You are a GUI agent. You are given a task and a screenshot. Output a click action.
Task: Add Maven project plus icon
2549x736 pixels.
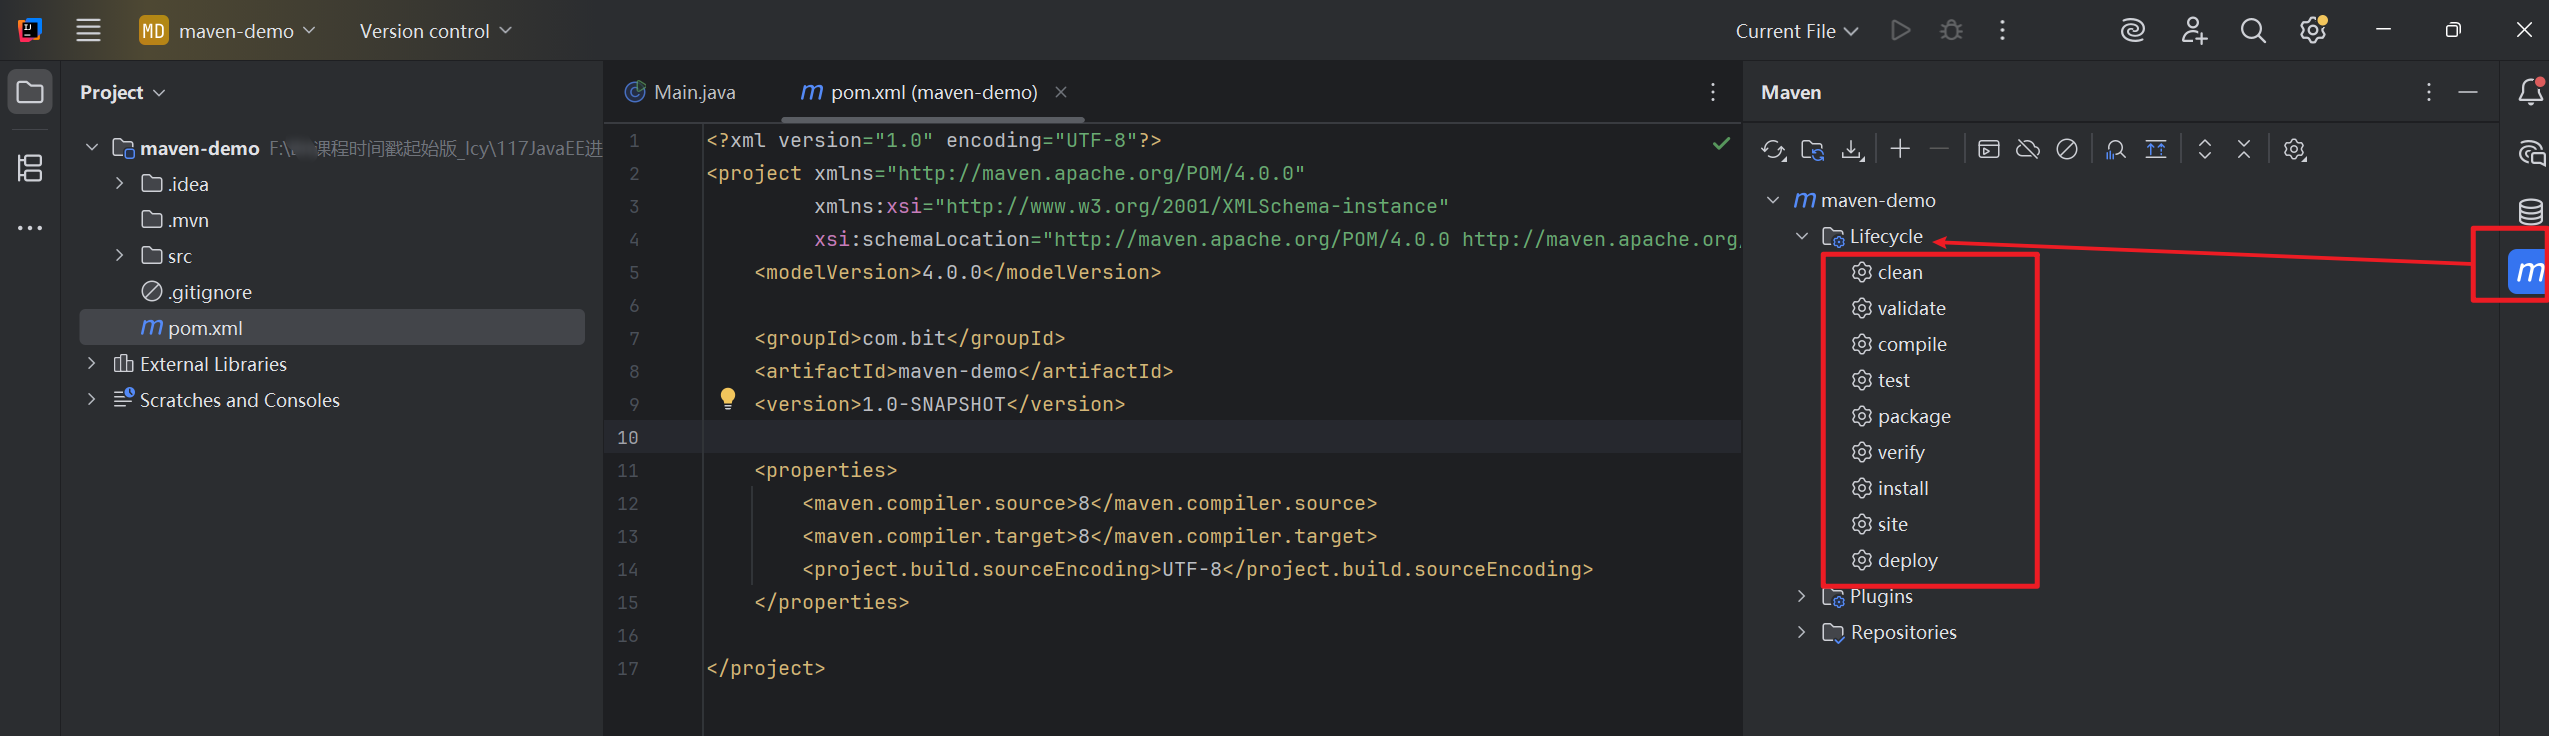pyautogui.click(x=1900, y=149)
